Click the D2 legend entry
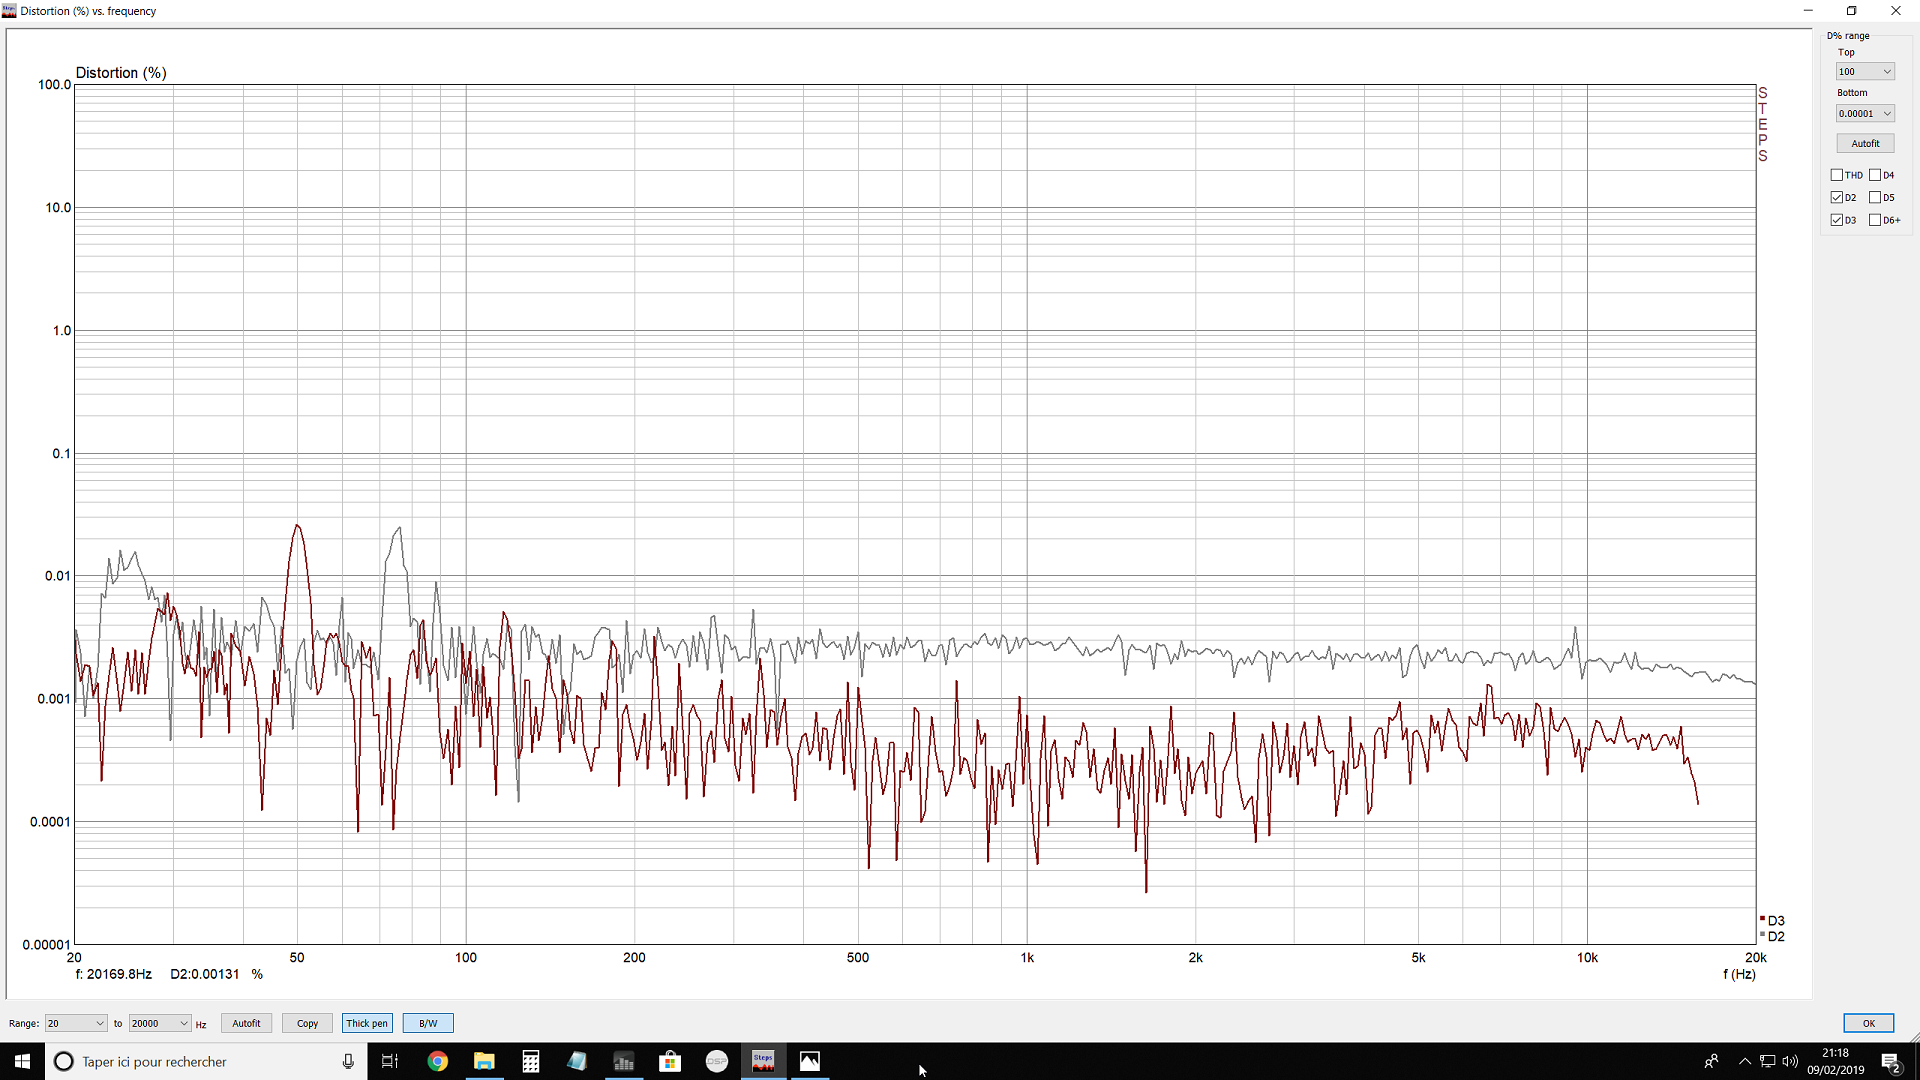 tap(1772, 937)
